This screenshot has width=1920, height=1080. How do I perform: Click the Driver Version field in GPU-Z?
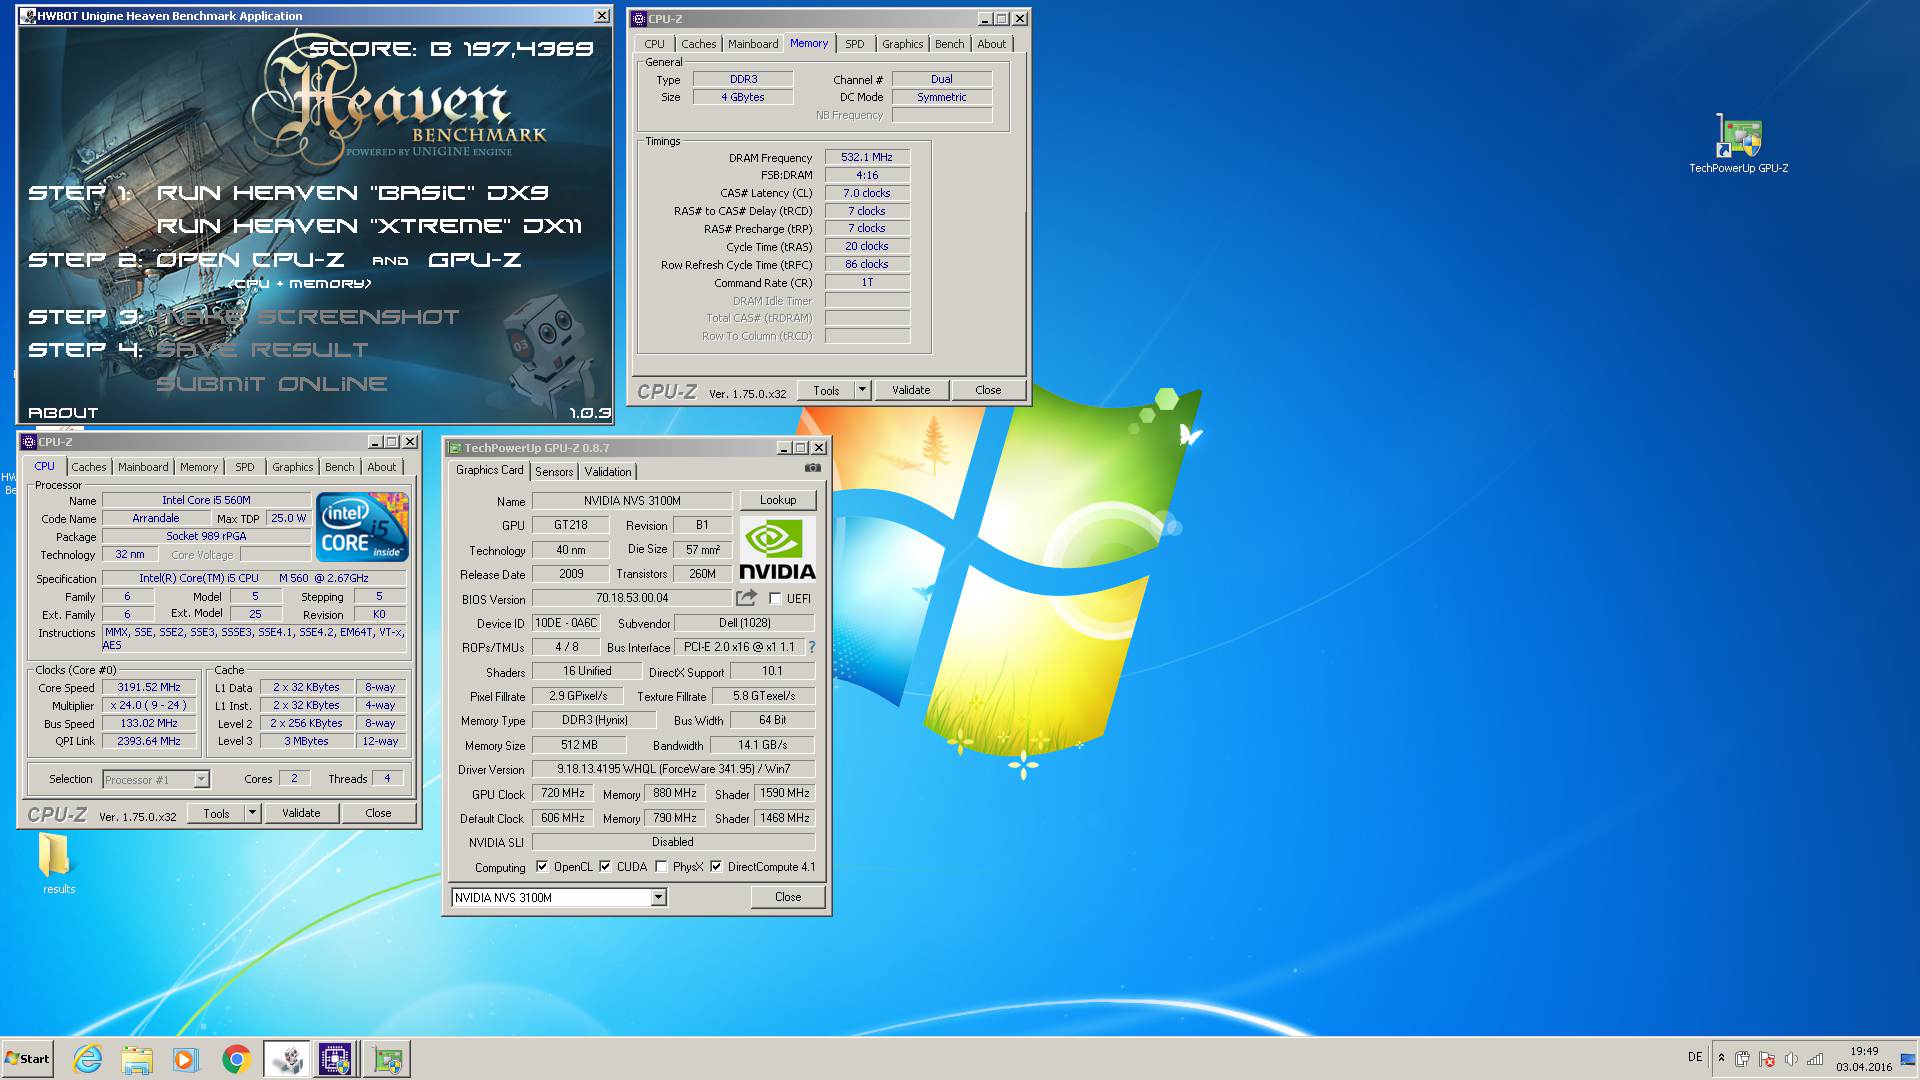tap(673, 769)
